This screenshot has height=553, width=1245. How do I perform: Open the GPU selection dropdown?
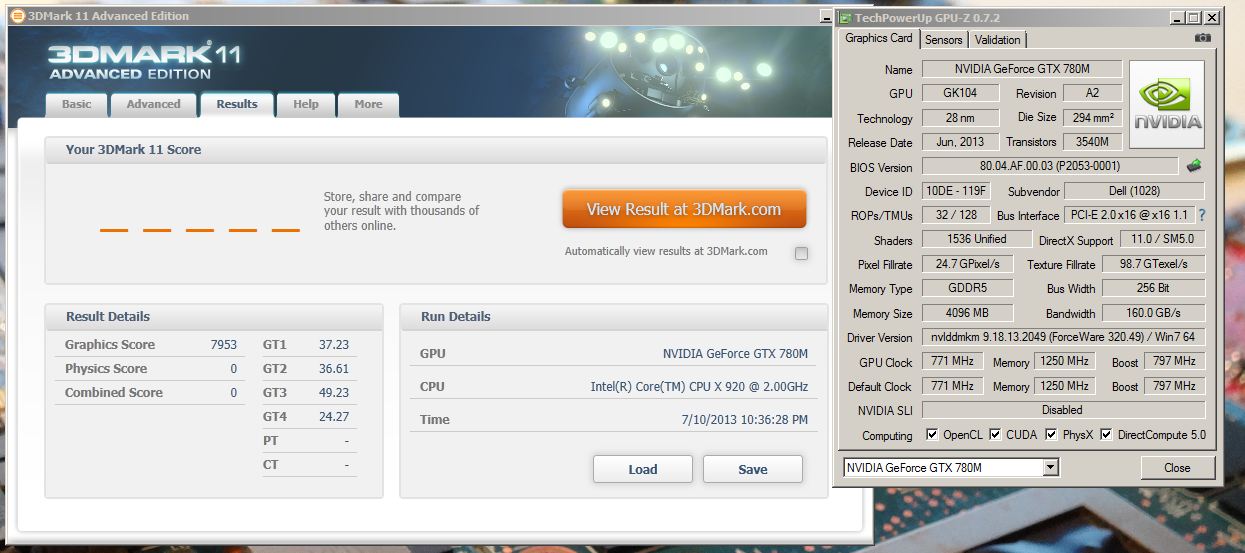[x=1050, y=467]
